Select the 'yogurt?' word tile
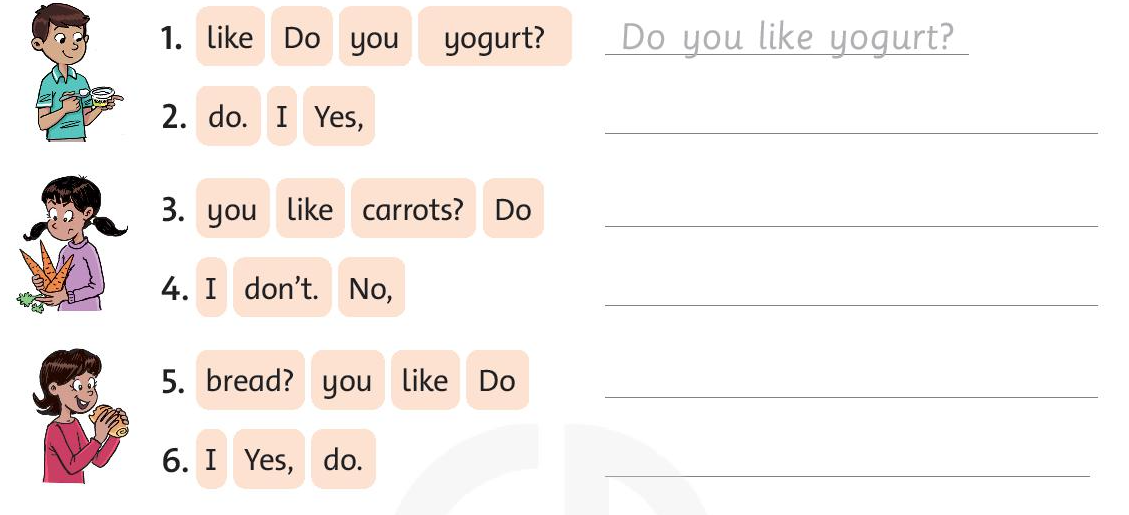Viewport: 1129px width, 515px height. tap(494, 37)
